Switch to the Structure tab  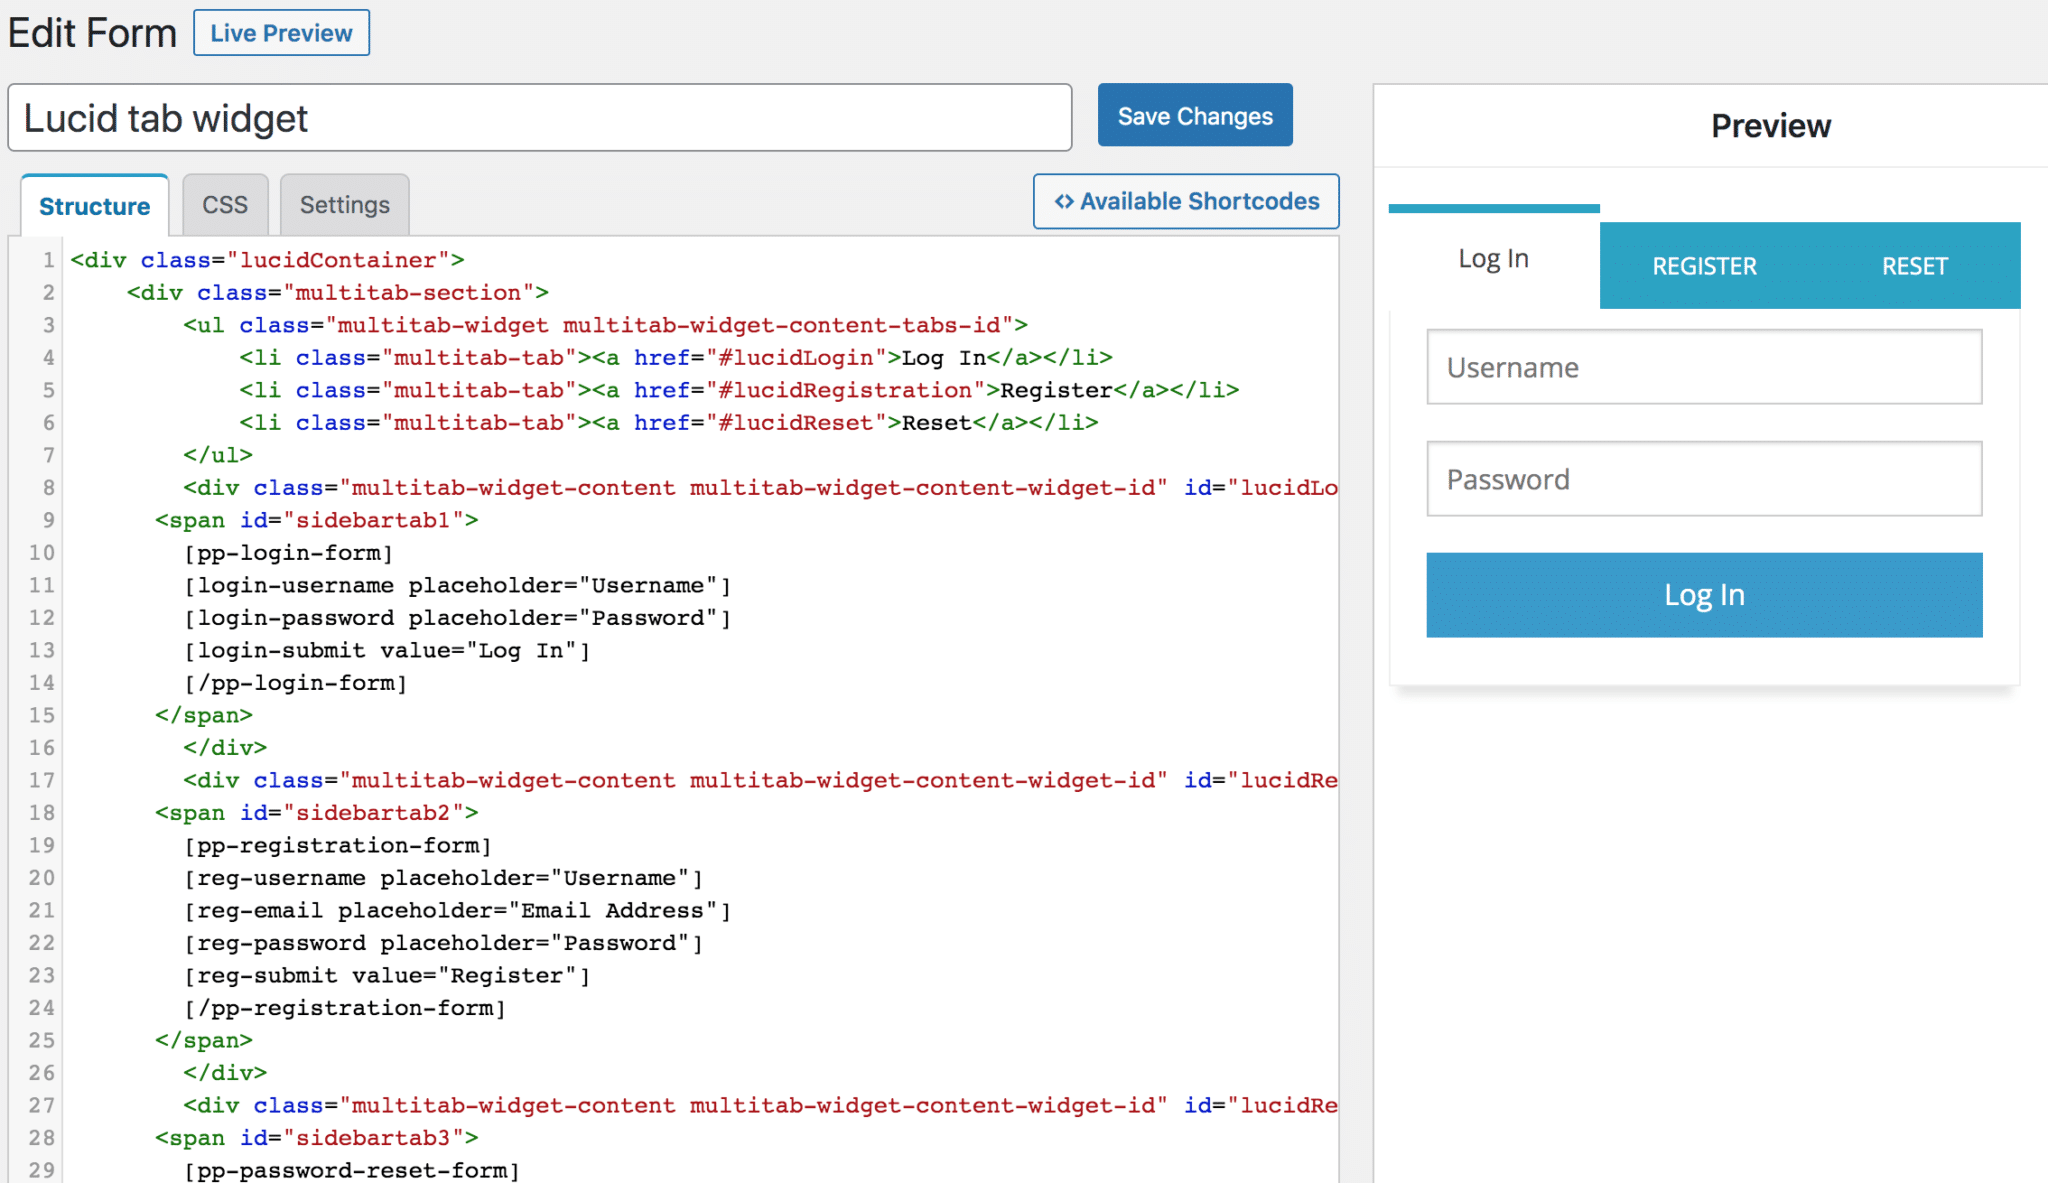click(x=94, y=205)
